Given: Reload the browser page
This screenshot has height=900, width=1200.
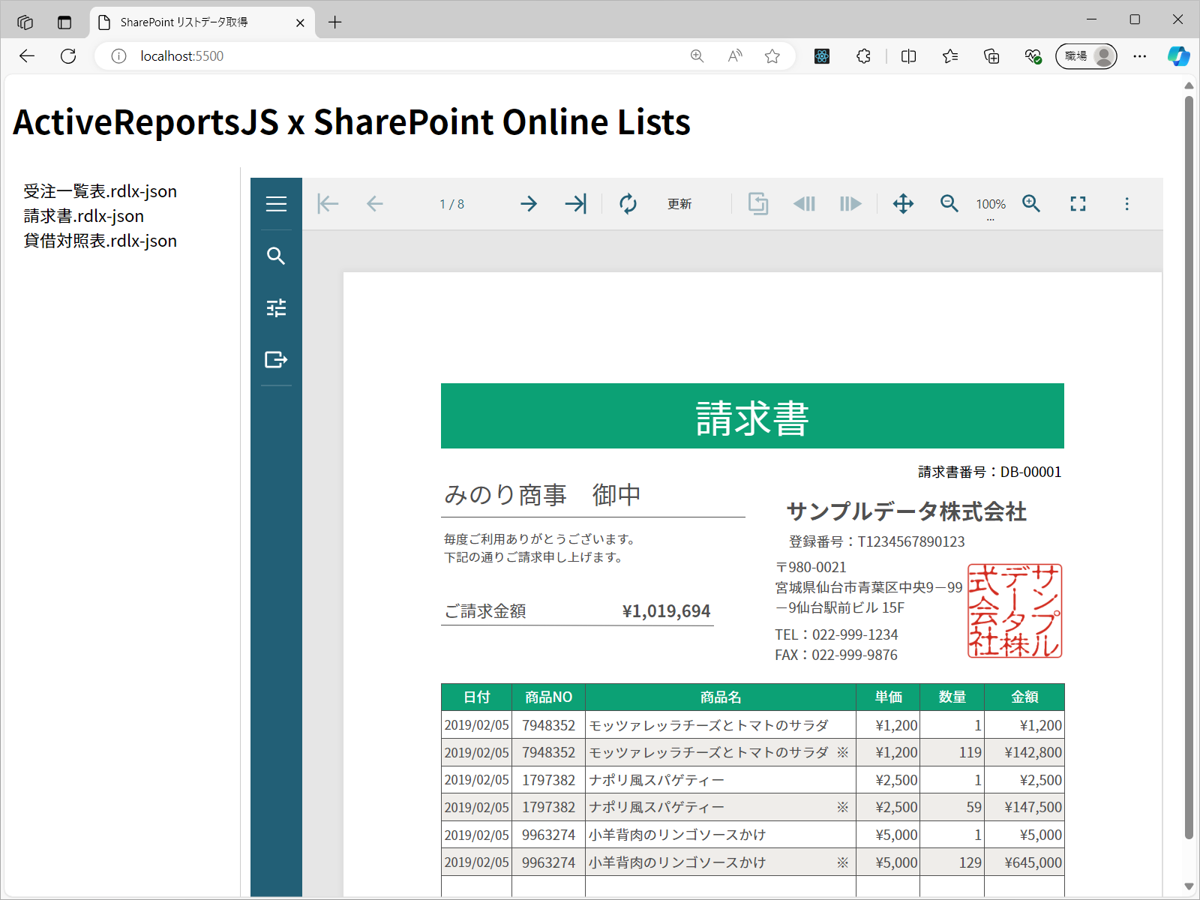Looking at the screenshot, I should pyautogui.click(x=68, y=56).
